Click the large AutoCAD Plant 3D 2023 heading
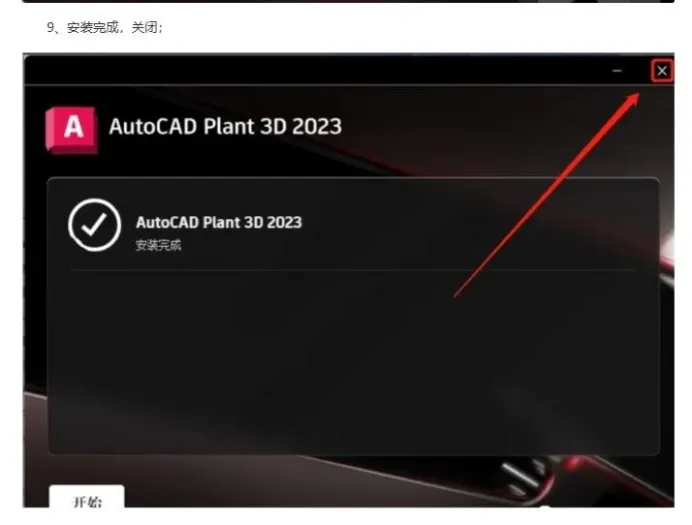The width and height of the screenshot is (692, 525). [x=225, y=127]
